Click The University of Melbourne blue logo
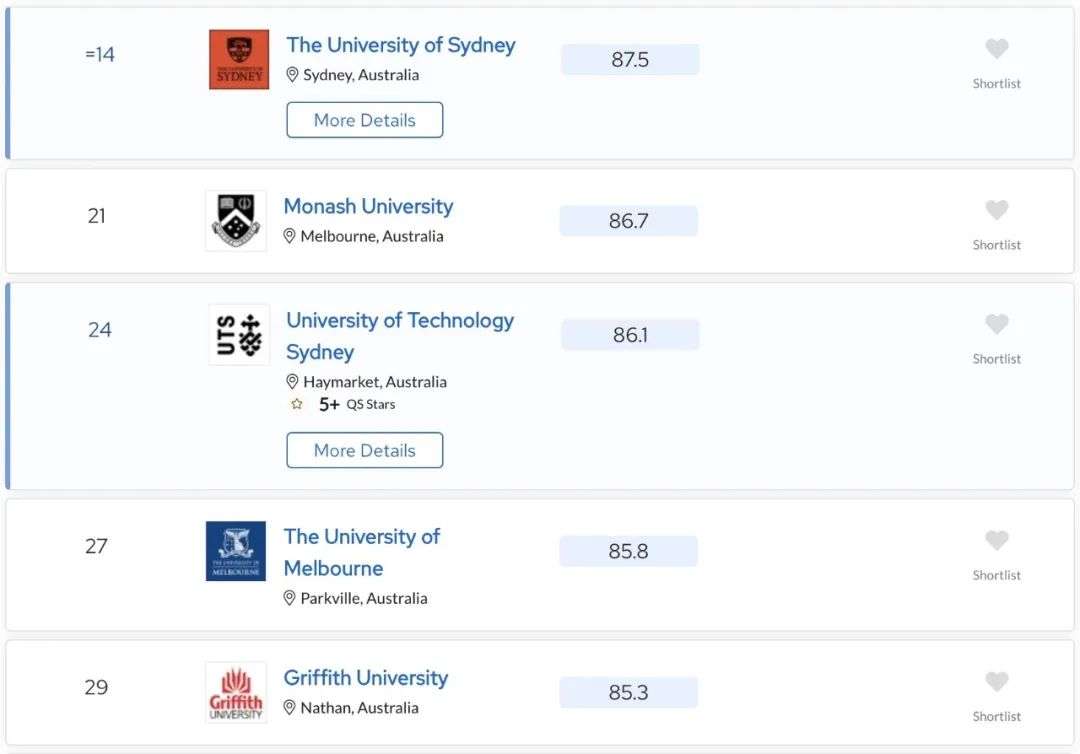 [x=236, y=551]
